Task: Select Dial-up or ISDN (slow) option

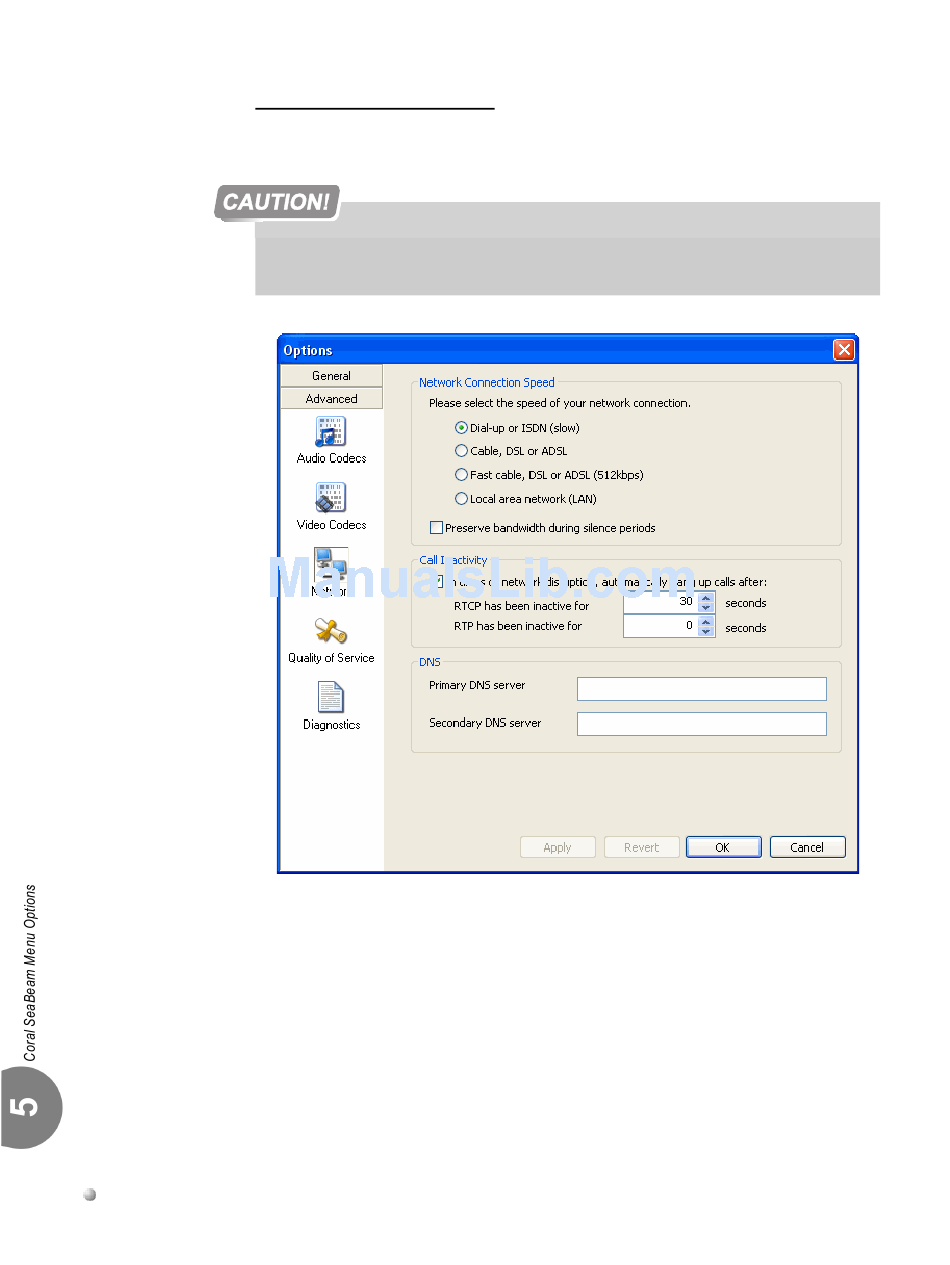Action: tap(461, 428)
